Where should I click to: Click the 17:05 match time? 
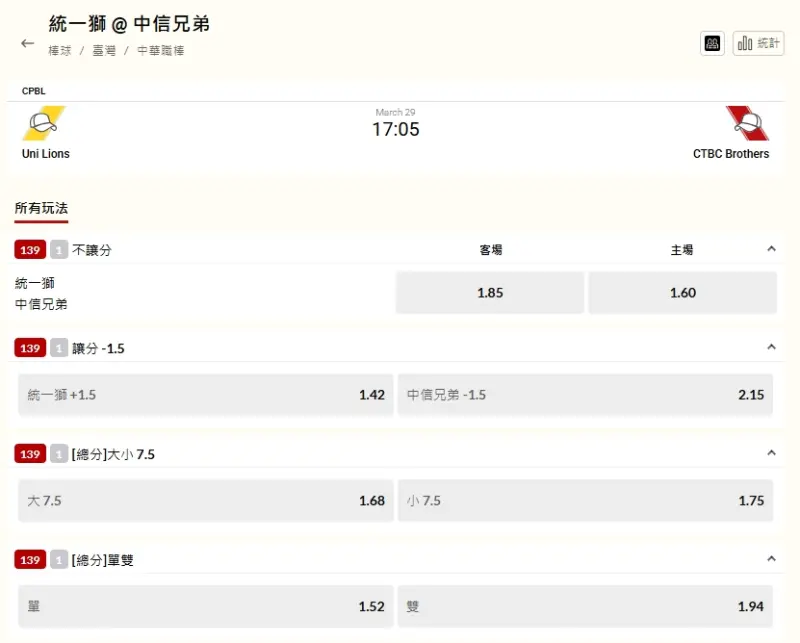click(395, 129)
